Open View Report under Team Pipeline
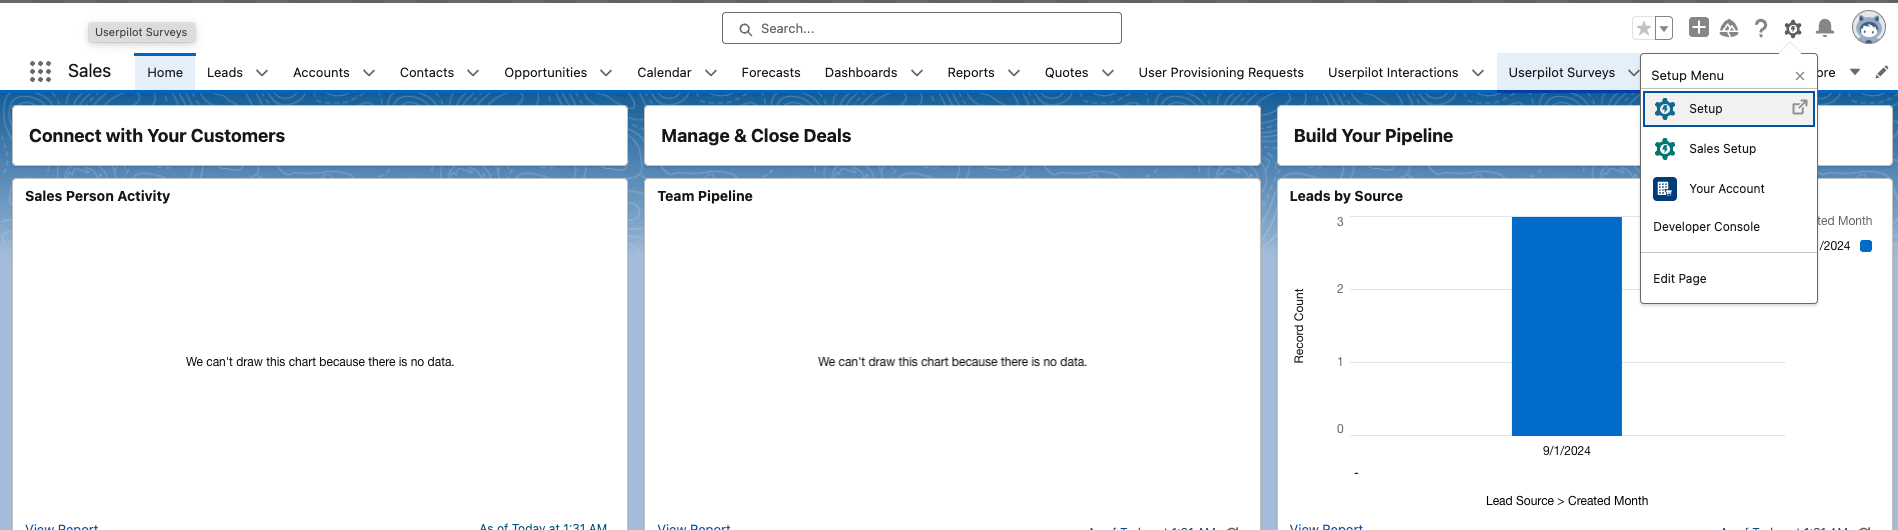Image resolution: width=1898 pixels, height=530 pixels. point(694,526)
